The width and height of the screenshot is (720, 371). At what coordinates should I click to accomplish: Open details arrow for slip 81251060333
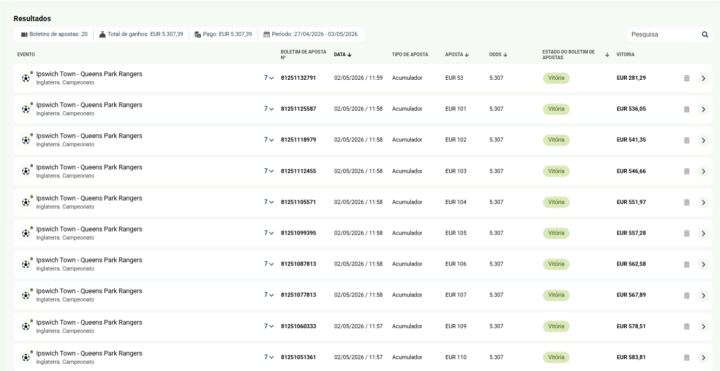pos(703,326)
